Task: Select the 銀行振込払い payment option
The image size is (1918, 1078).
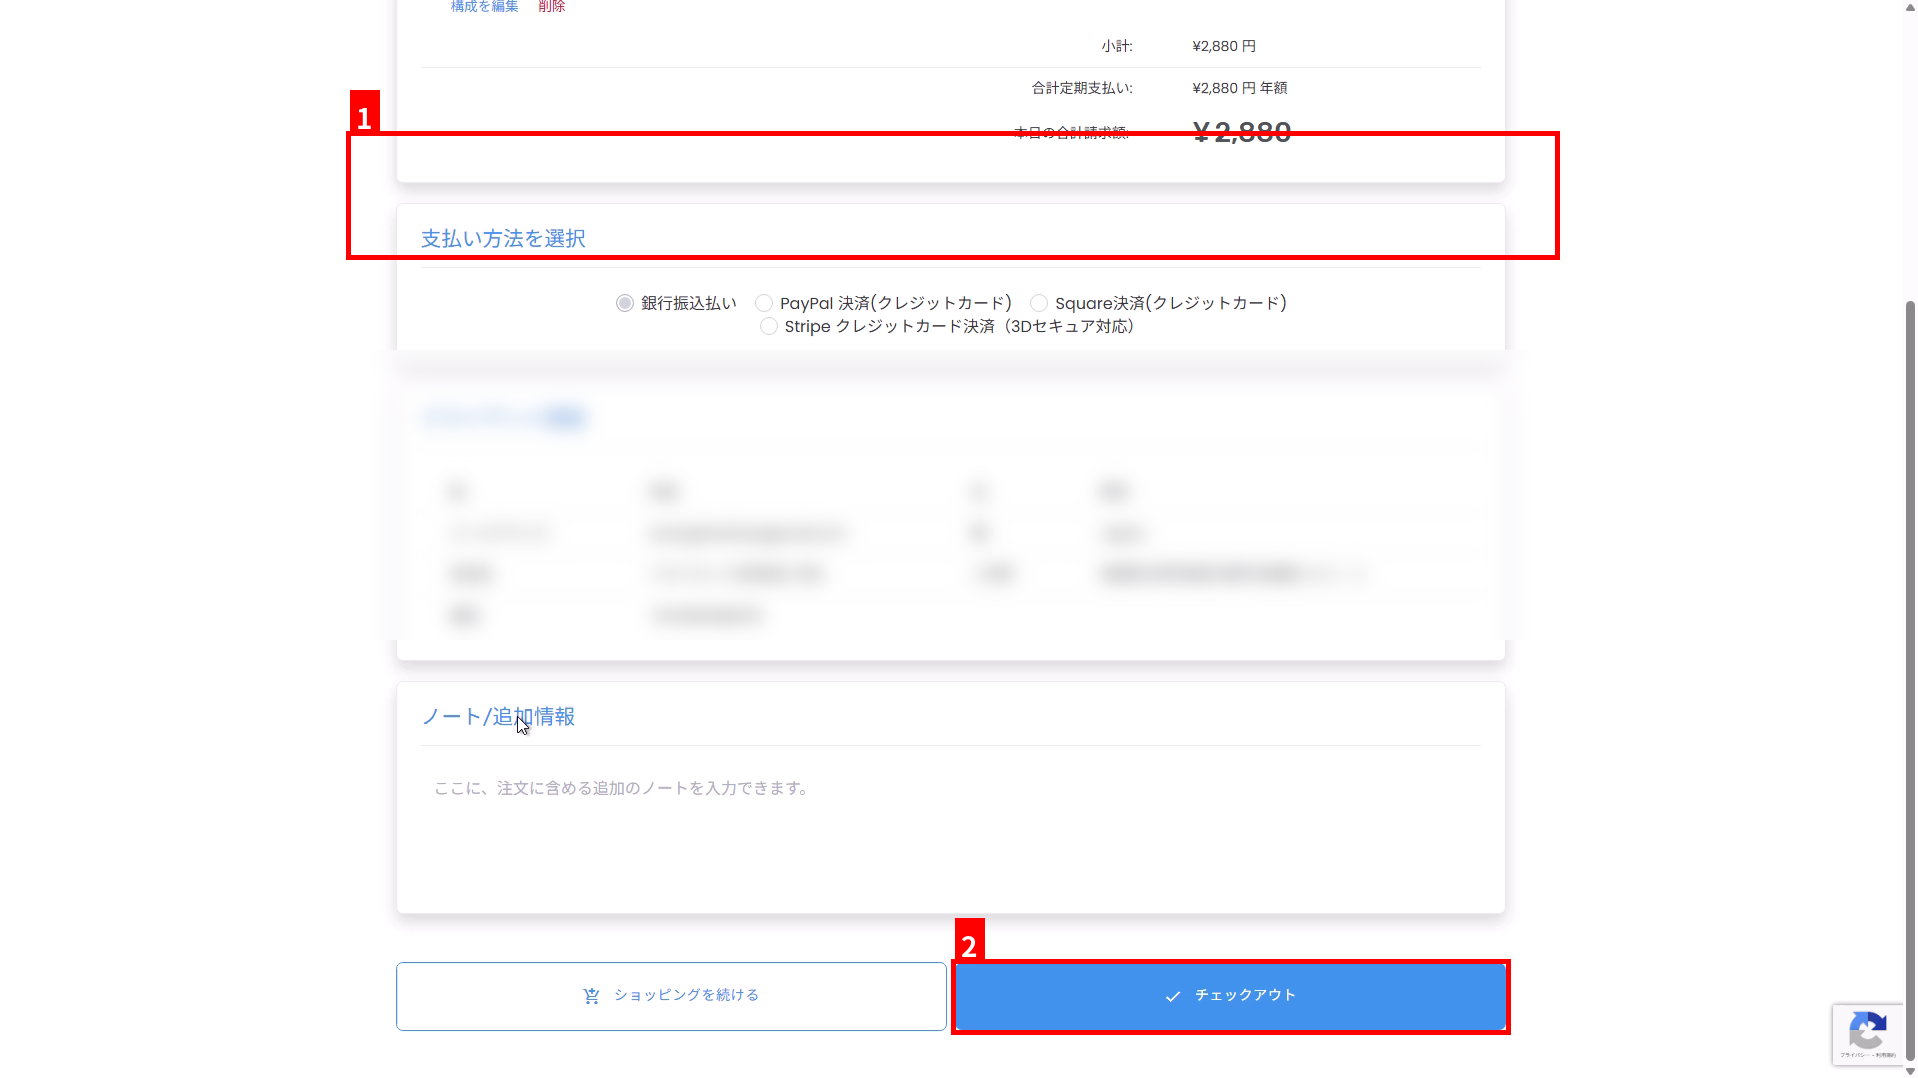Action: click(x=625, y=303)
